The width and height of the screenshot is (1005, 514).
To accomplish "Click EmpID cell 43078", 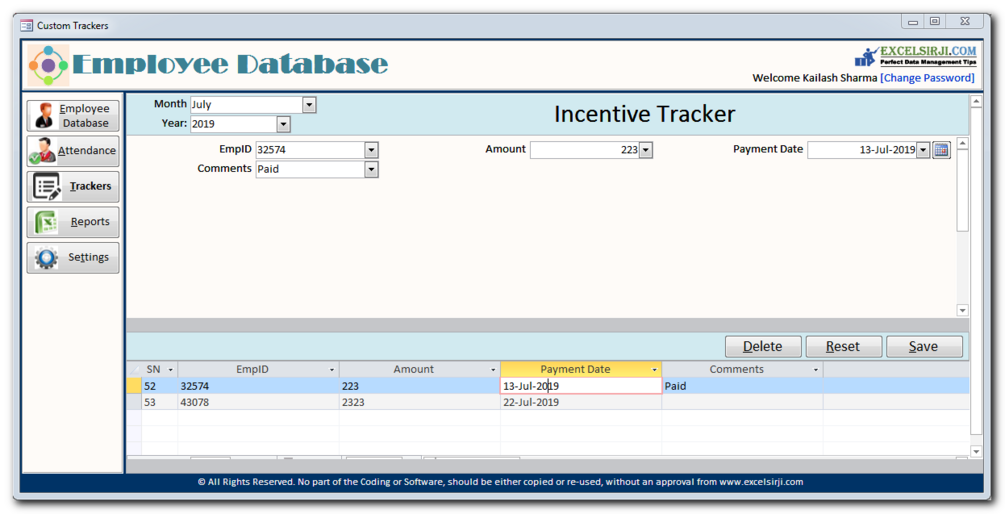I will (x=258, y=402).
